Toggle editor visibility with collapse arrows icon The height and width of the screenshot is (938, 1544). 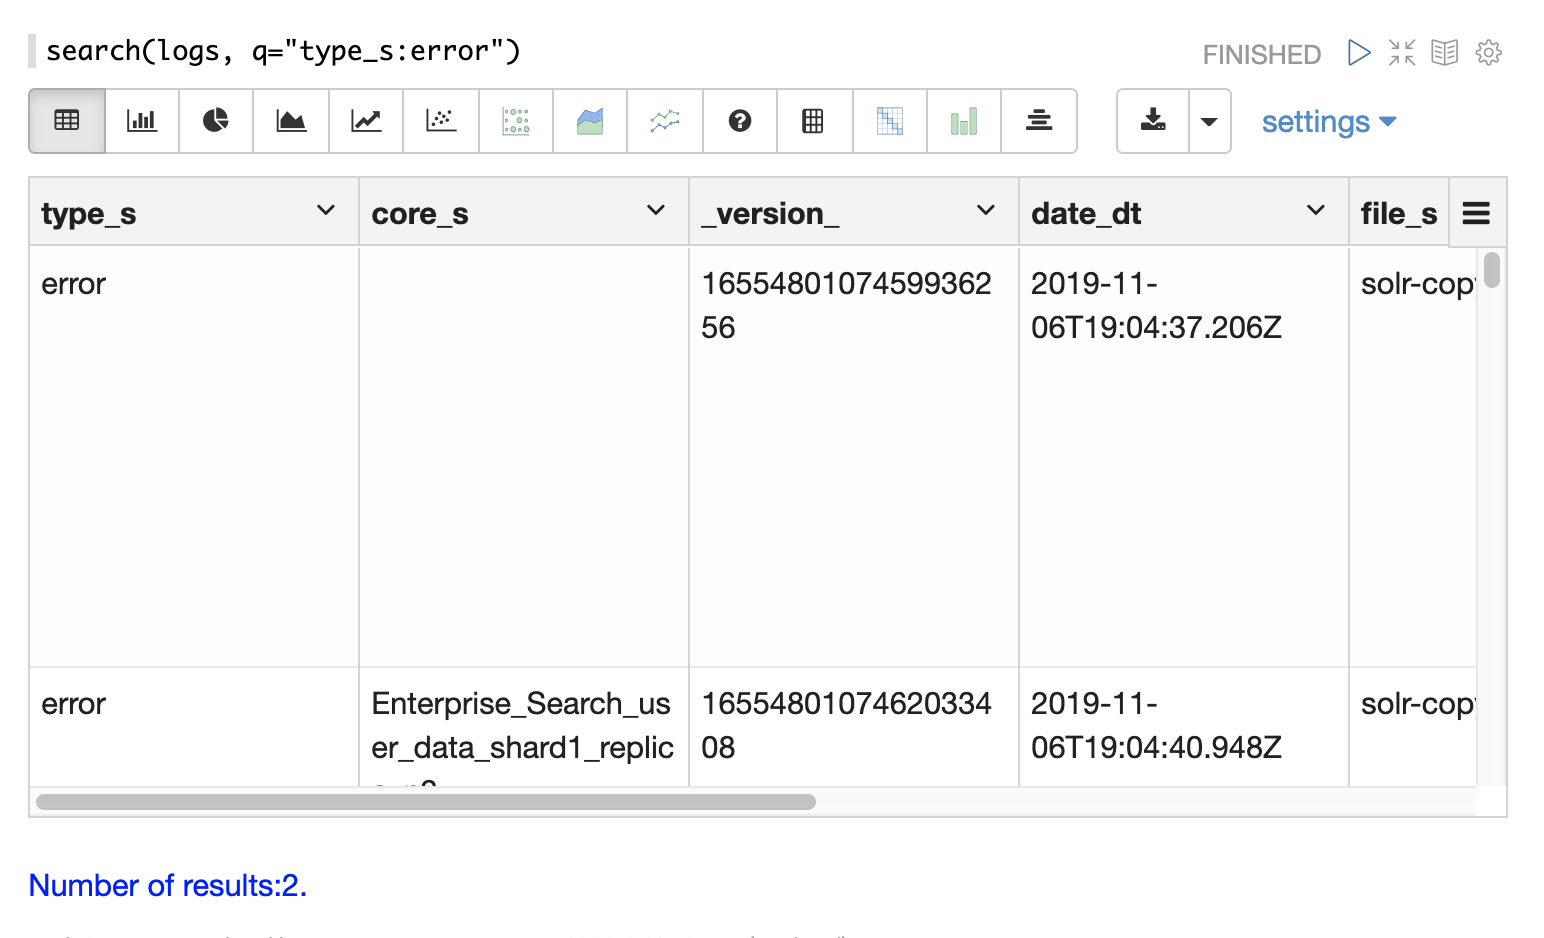[x=1402, y=53]
